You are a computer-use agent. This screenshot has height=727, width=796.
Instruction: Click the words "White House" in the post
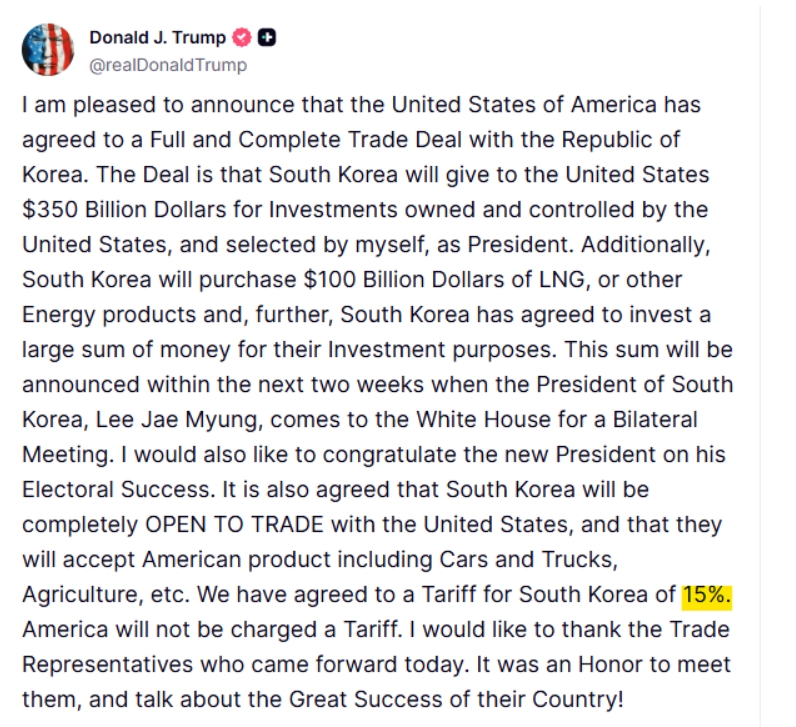[483, 420]
